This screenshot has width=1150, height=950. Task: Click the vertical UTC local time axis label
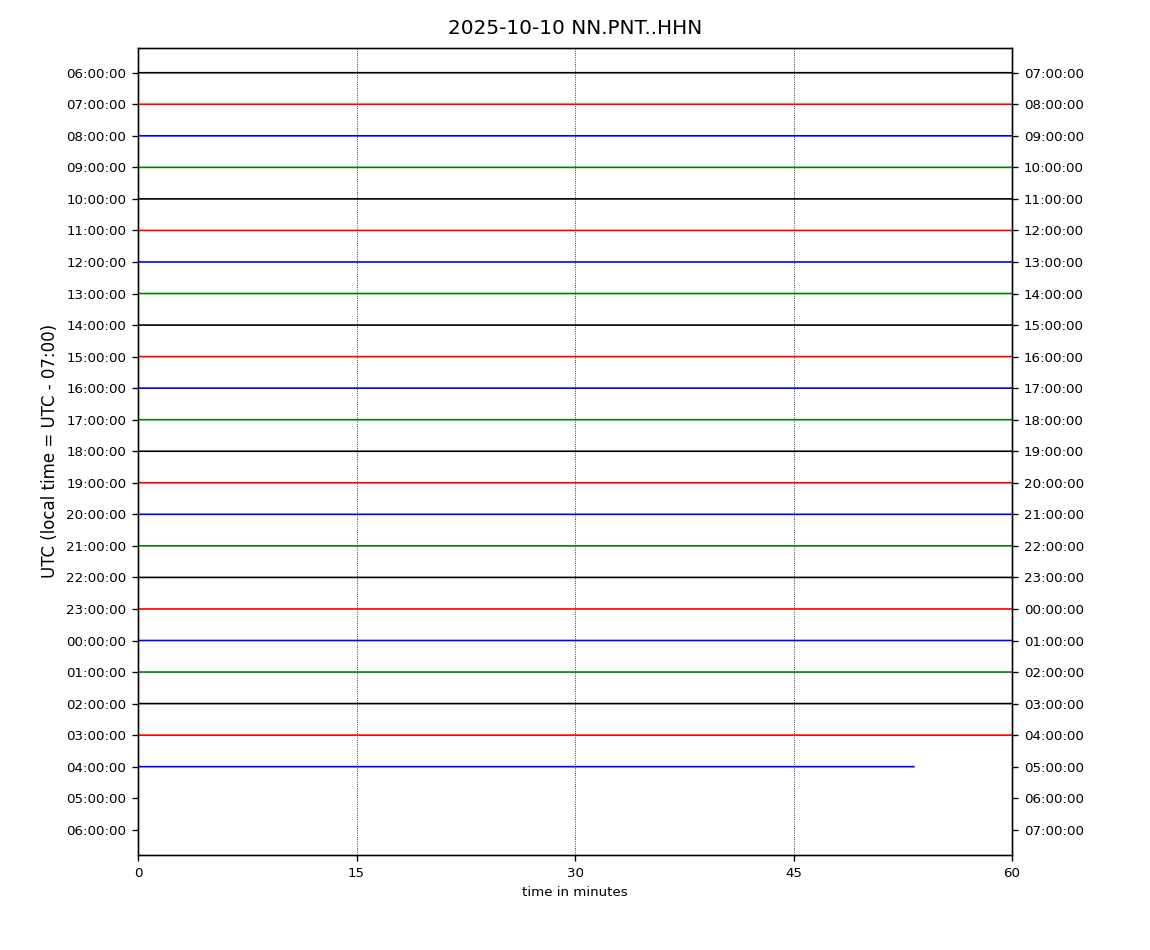(x=49, y=451)
